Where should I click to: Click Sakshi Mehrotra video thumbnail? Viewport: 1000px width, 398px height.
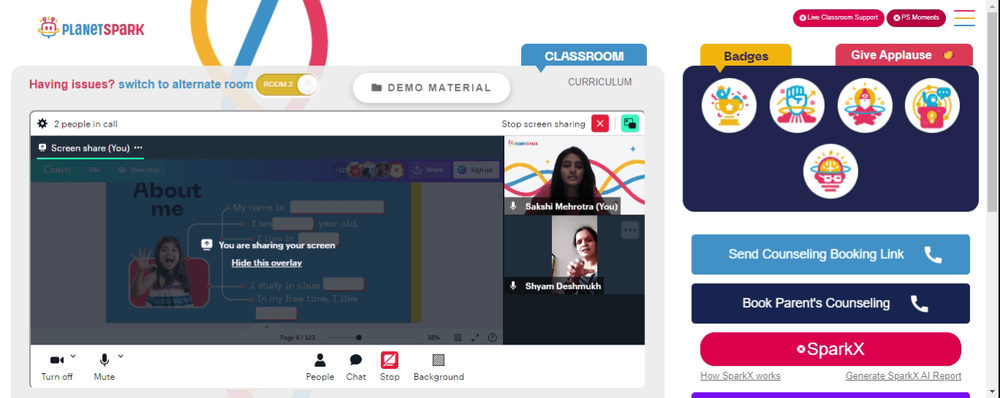(x=574, y=175)
